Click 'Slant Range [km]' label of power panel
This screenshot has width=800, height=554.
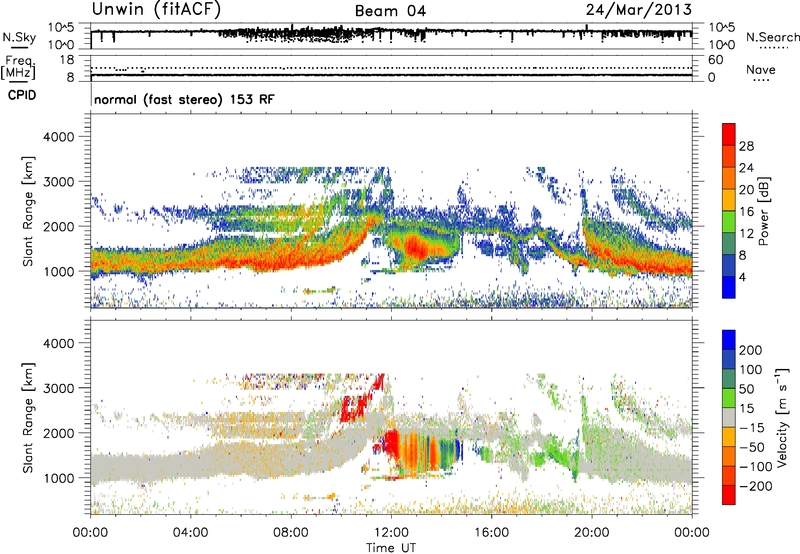click(x=28, y=211)
